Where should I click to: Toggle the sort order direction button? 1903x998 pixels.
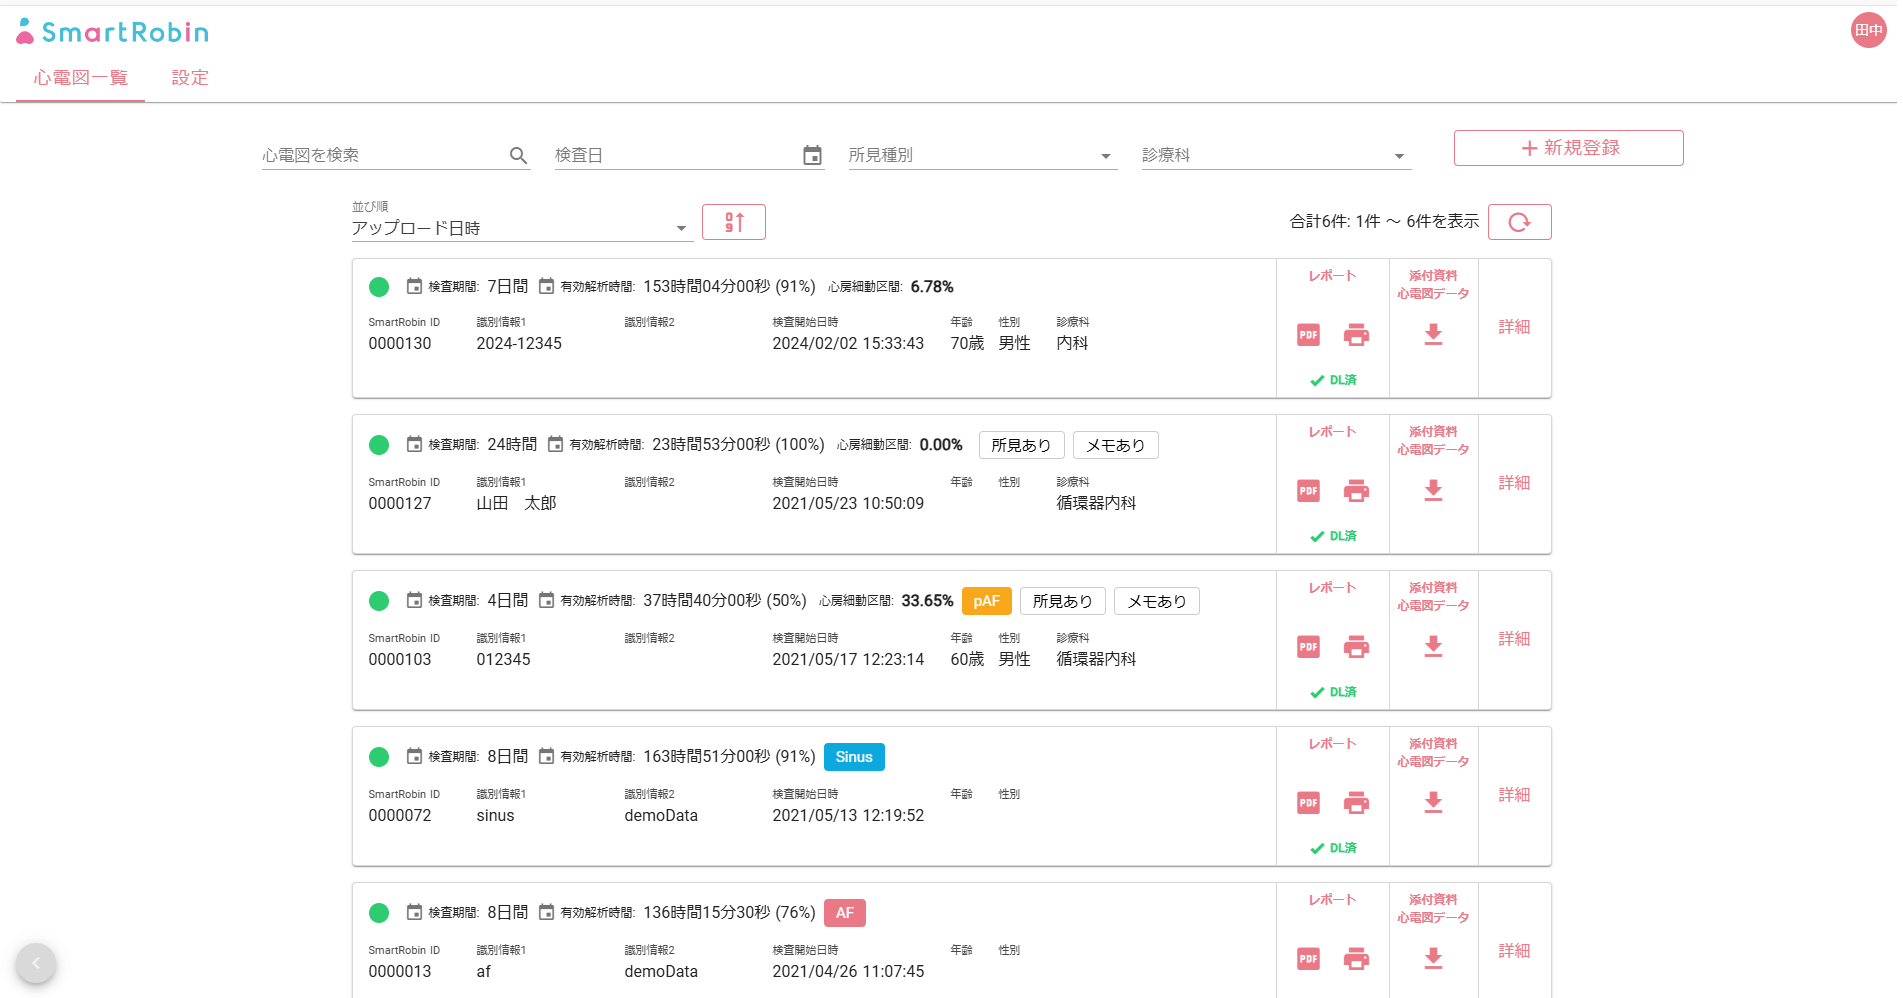tap(734, 222)
